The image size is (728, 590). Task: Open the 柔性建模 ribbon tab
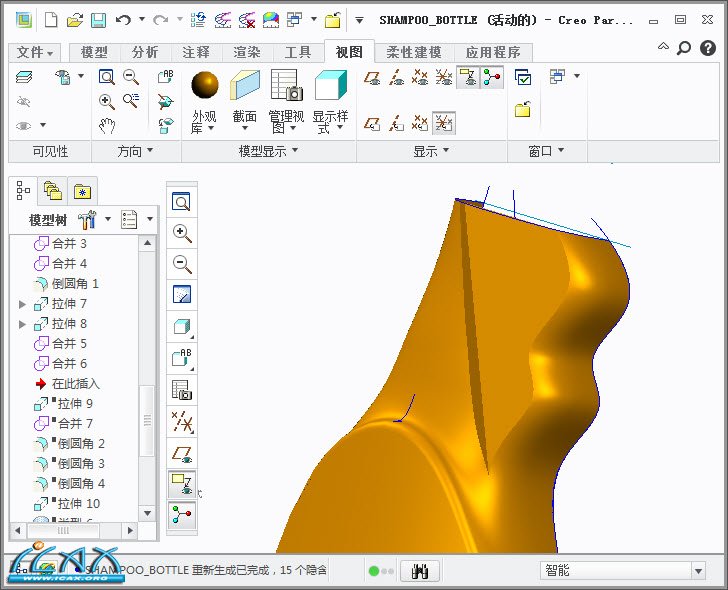click(415, 53)
